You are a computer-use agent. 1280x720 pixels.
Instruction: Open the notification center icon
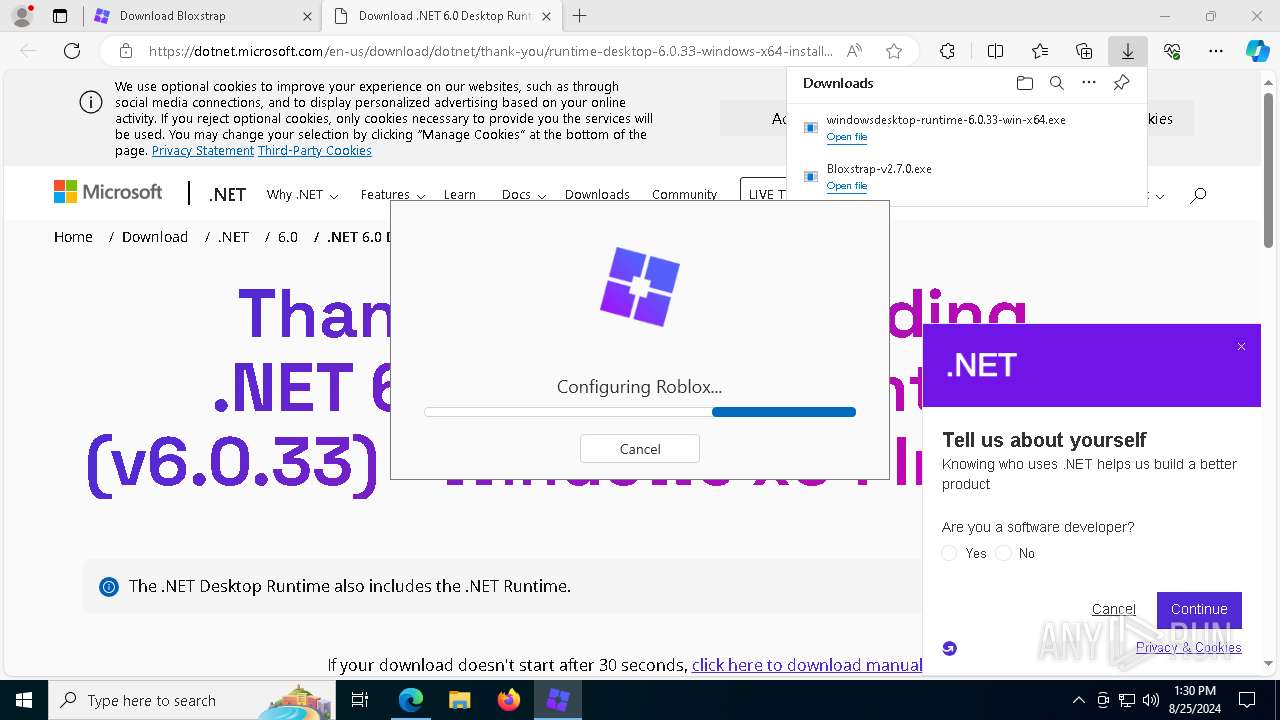click(x=1247, y=700)
